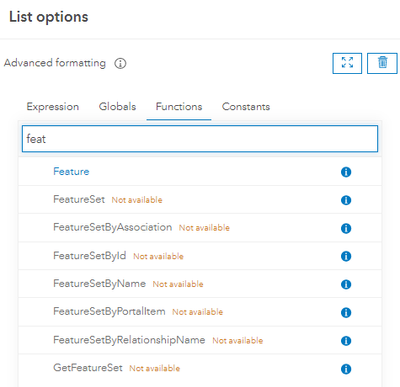Switch to the Expression tab
The width and height of the screenshot is (400, 387).
(x=53, y=107)
